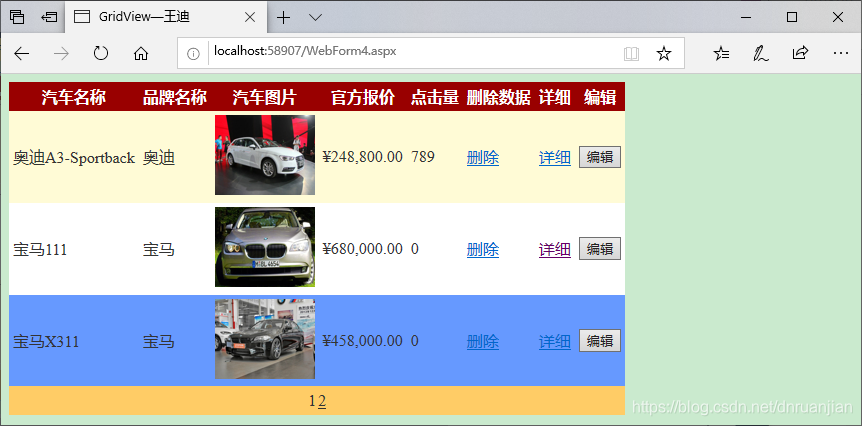Click the 官方报价 column header

click(363, 97)
